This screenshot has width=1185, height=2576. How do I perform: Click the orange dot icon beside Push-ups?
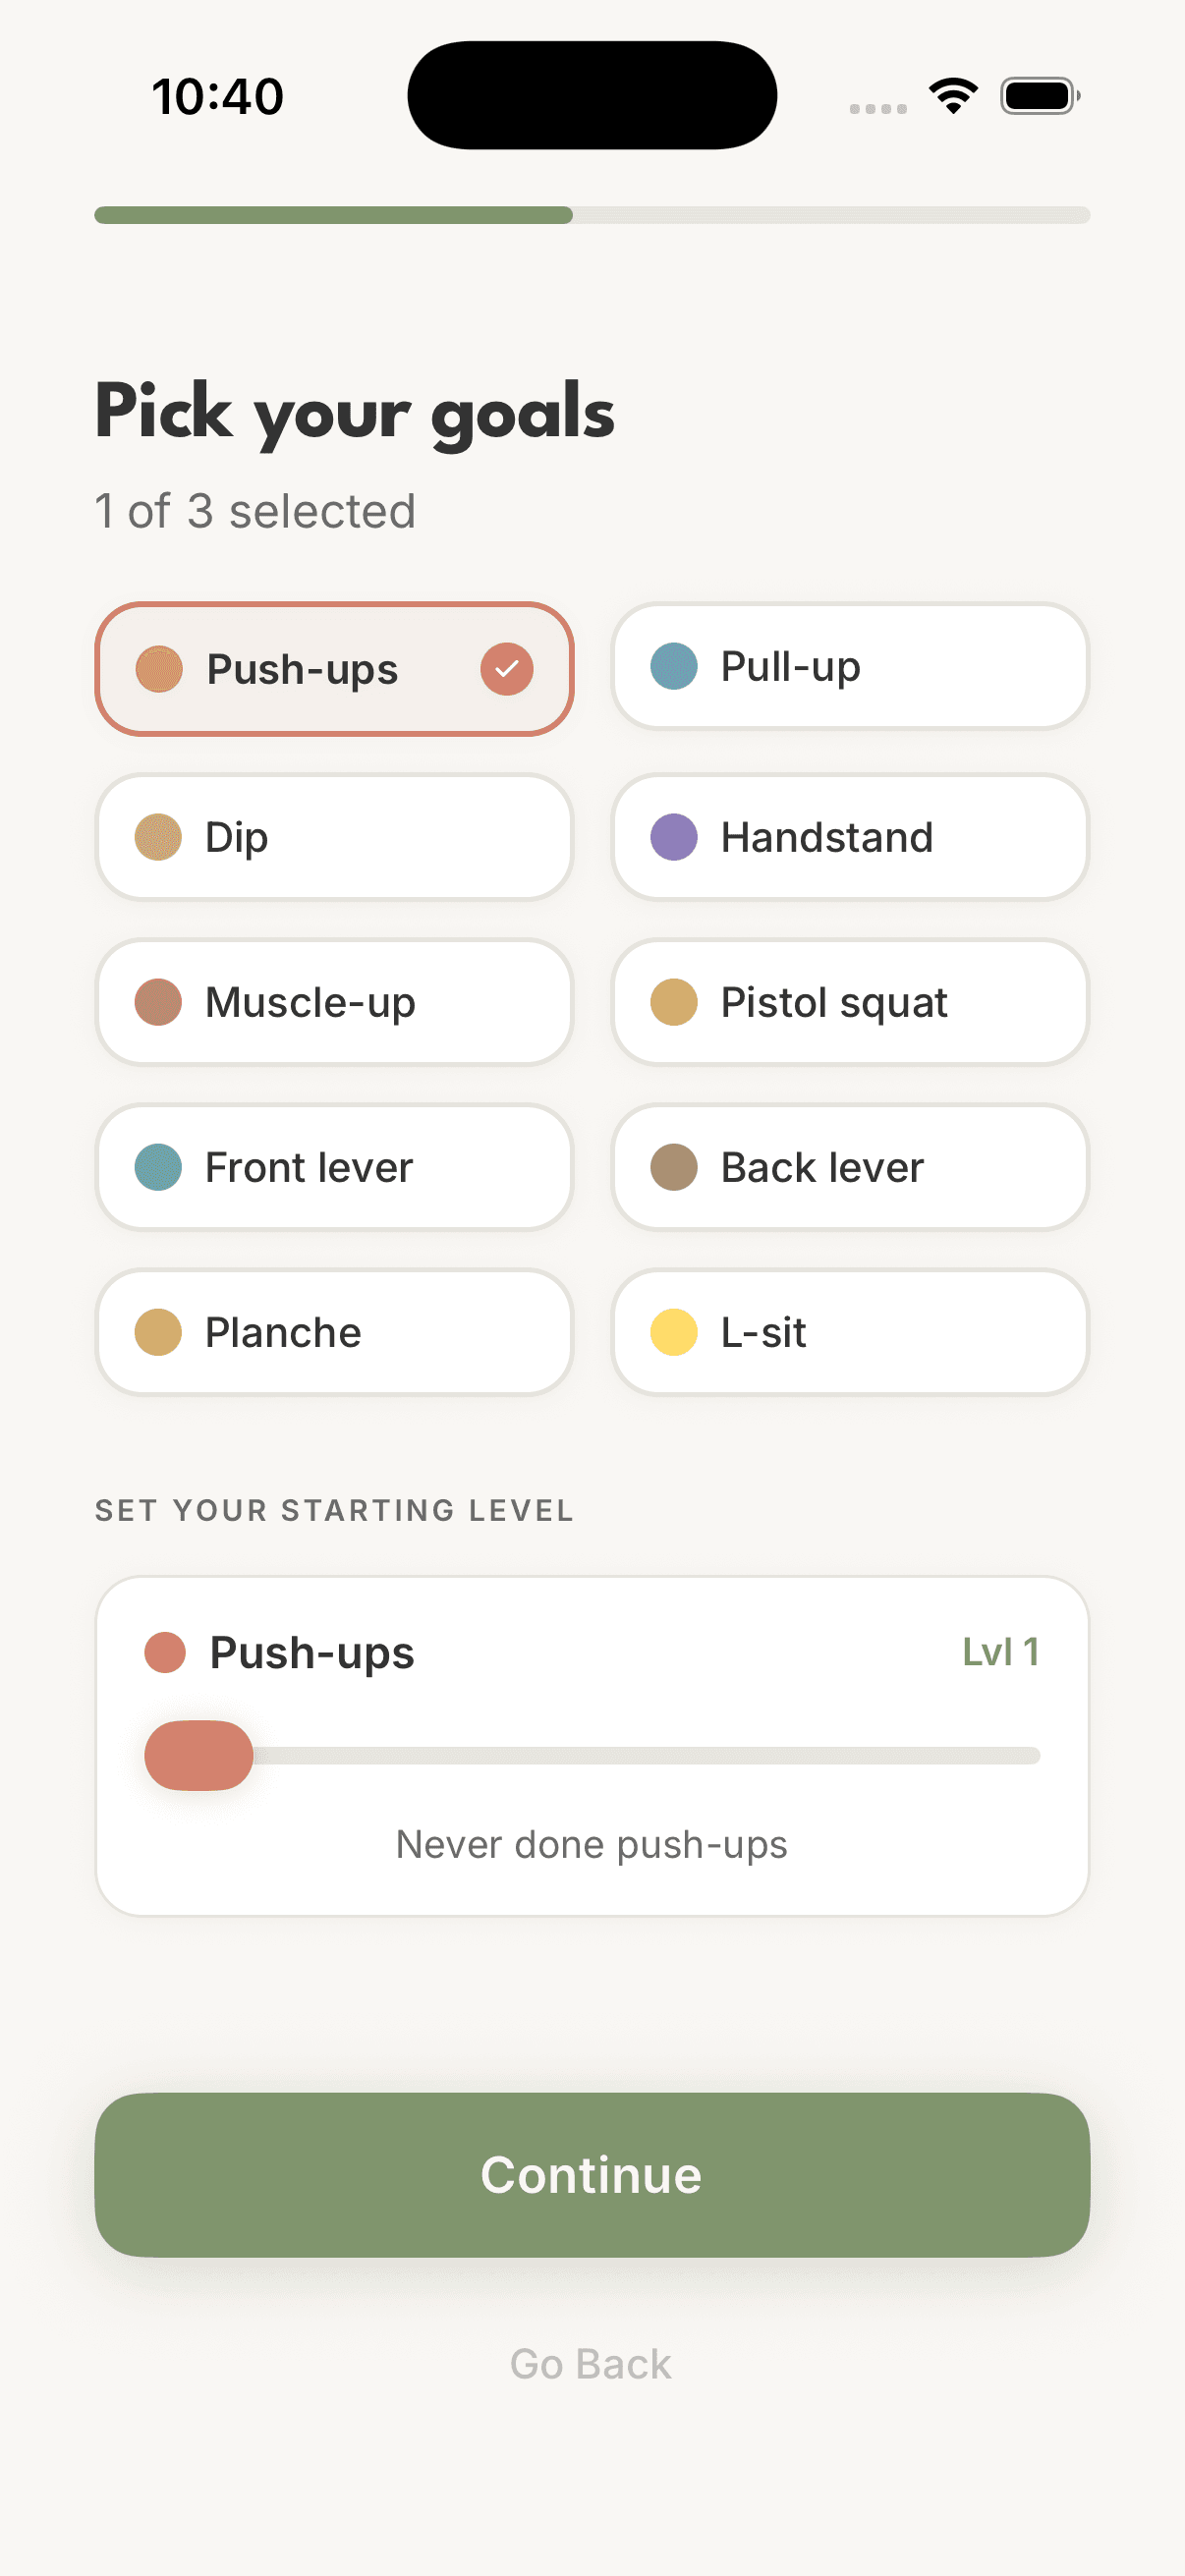tap(160, 669)
